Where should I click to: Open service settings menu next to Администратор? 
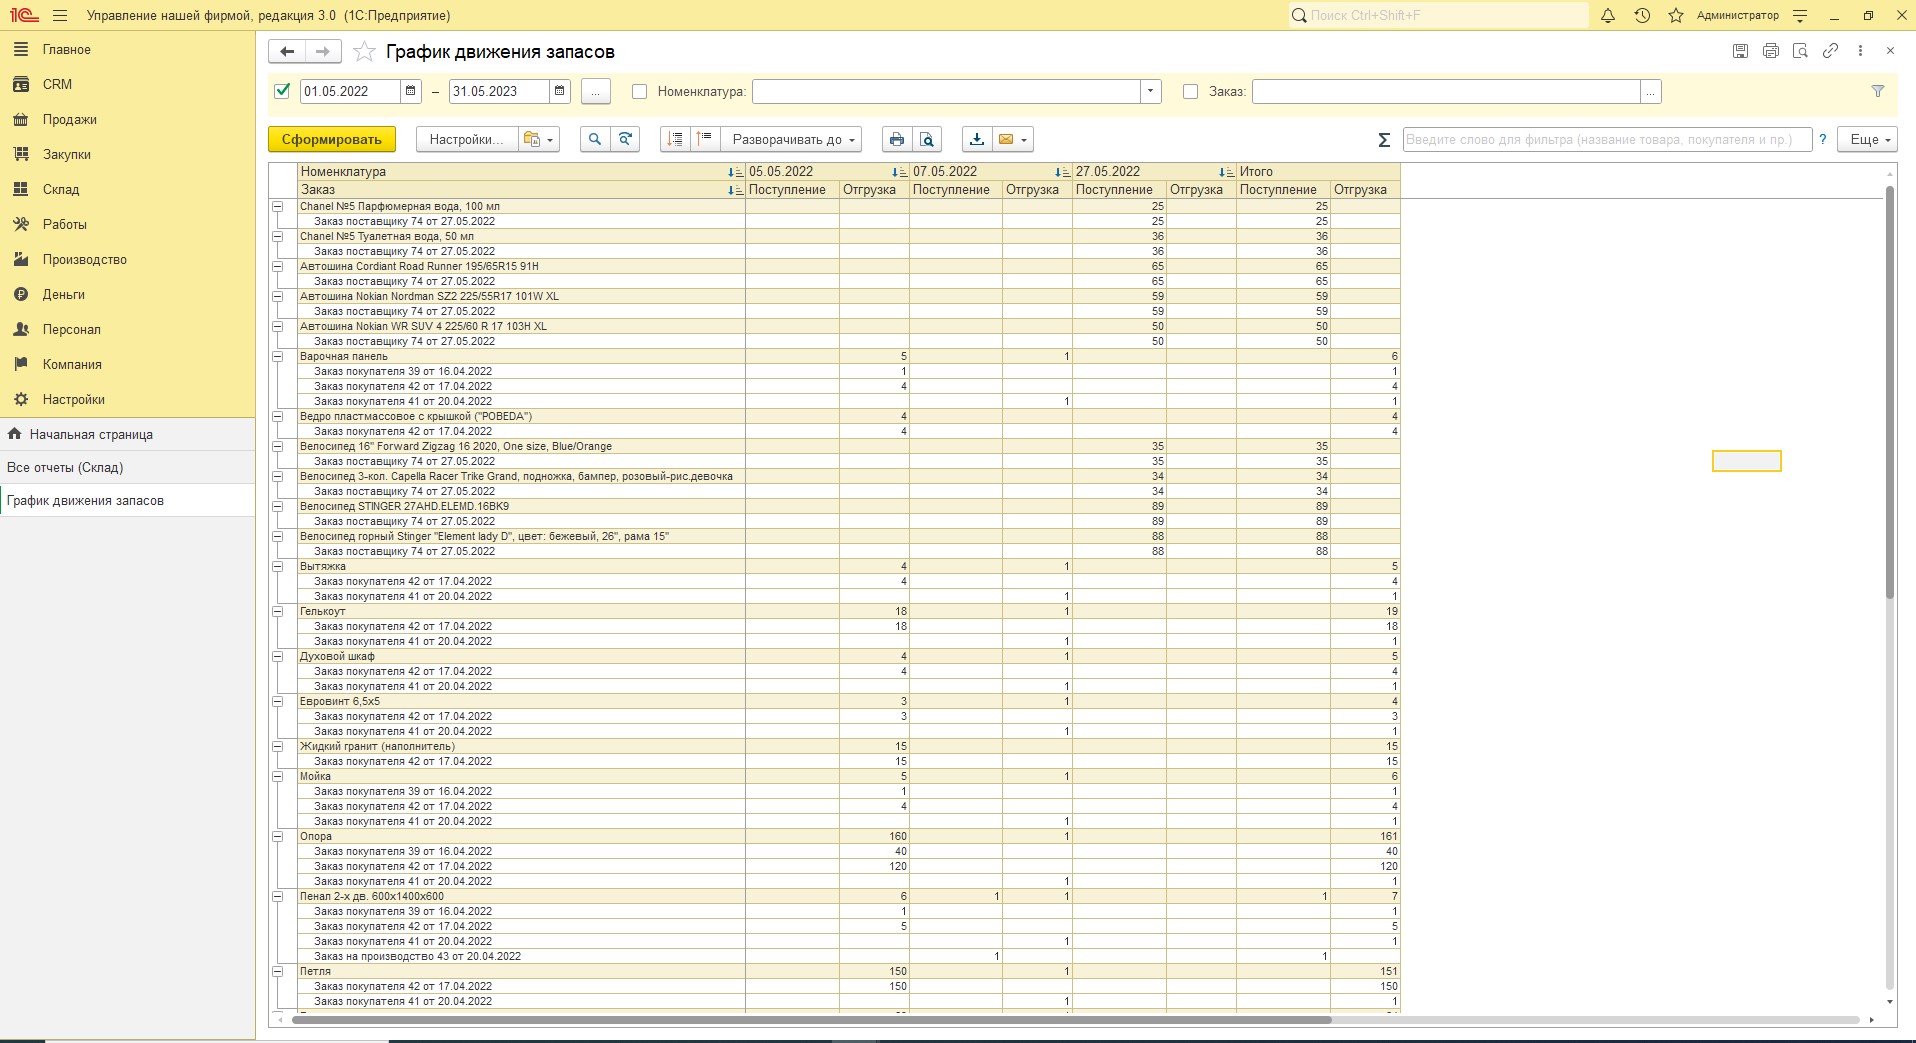(x=1800, y=16)
